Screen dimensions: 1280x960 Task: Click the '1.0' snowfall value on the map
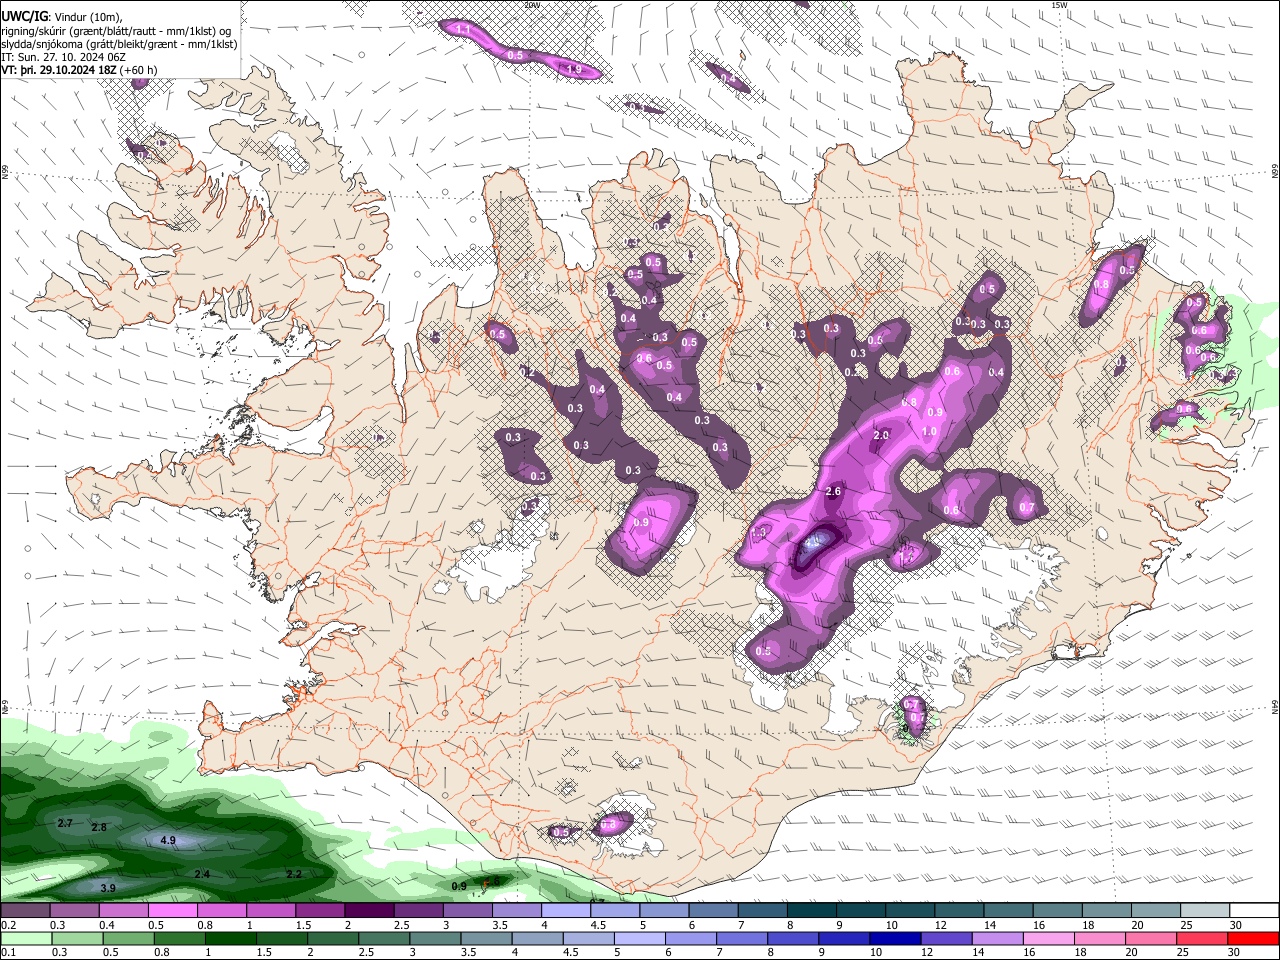[928, 431]
